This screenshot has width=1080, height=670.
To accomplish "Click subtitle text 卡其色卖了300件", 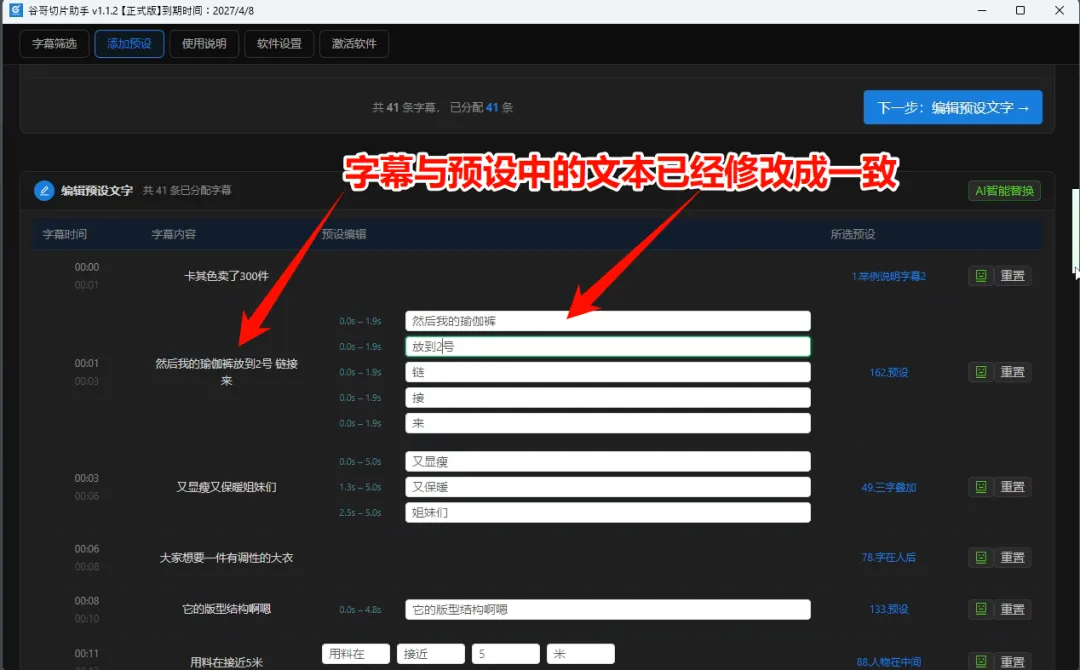I will (x=227, y=276).
